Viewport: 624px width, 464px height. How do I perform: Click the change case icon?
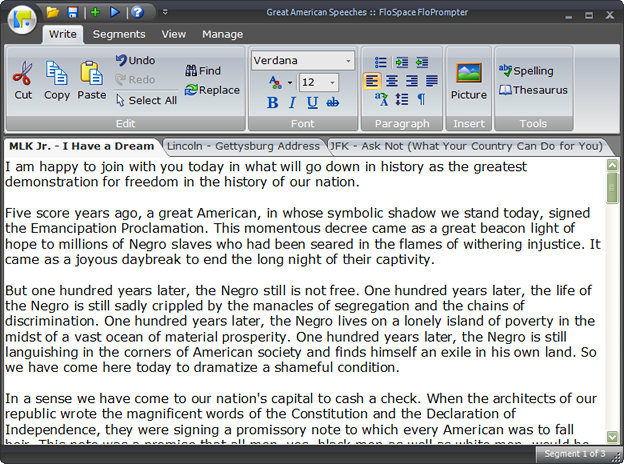tap(381, 99)
